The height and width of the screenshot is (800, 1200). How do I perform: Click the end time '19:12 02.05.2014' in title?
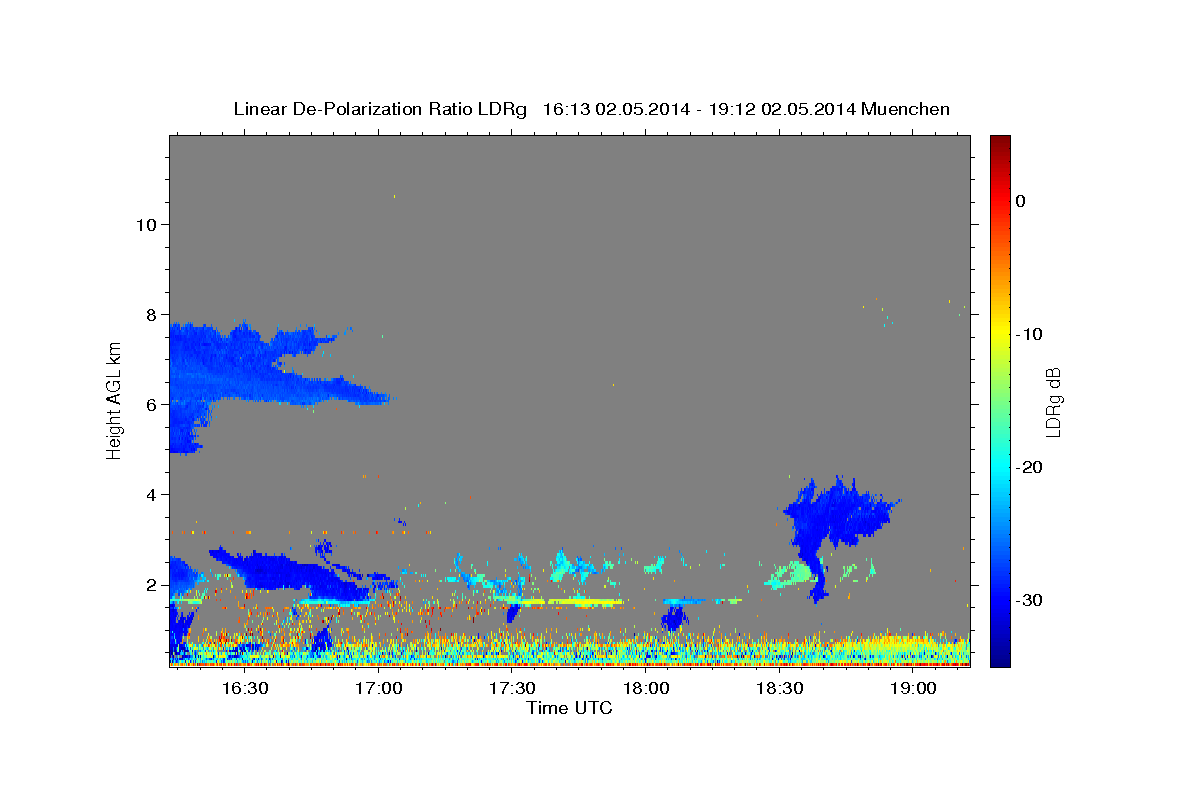(x=780, y=109)
